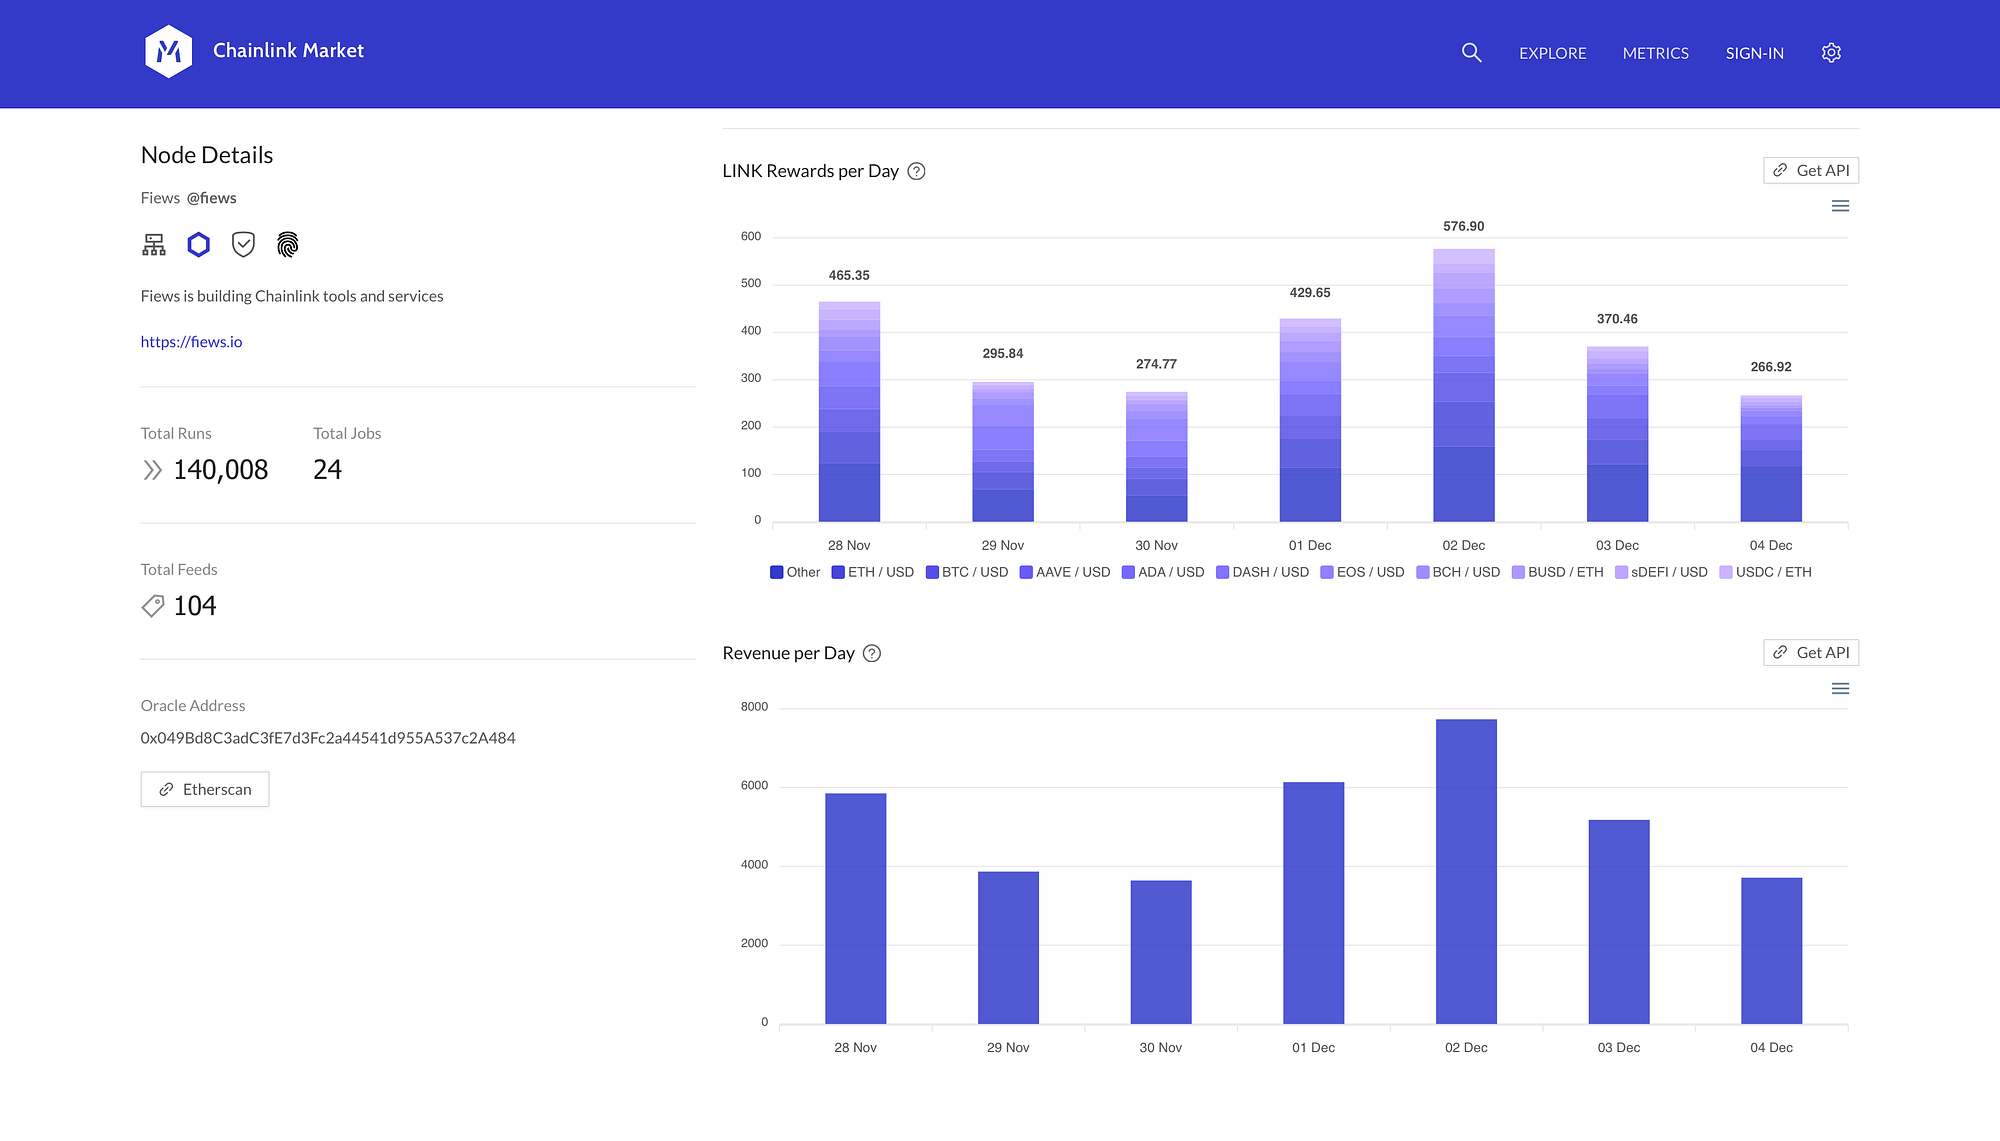Open the https://fiews.io link

point(191,342)
